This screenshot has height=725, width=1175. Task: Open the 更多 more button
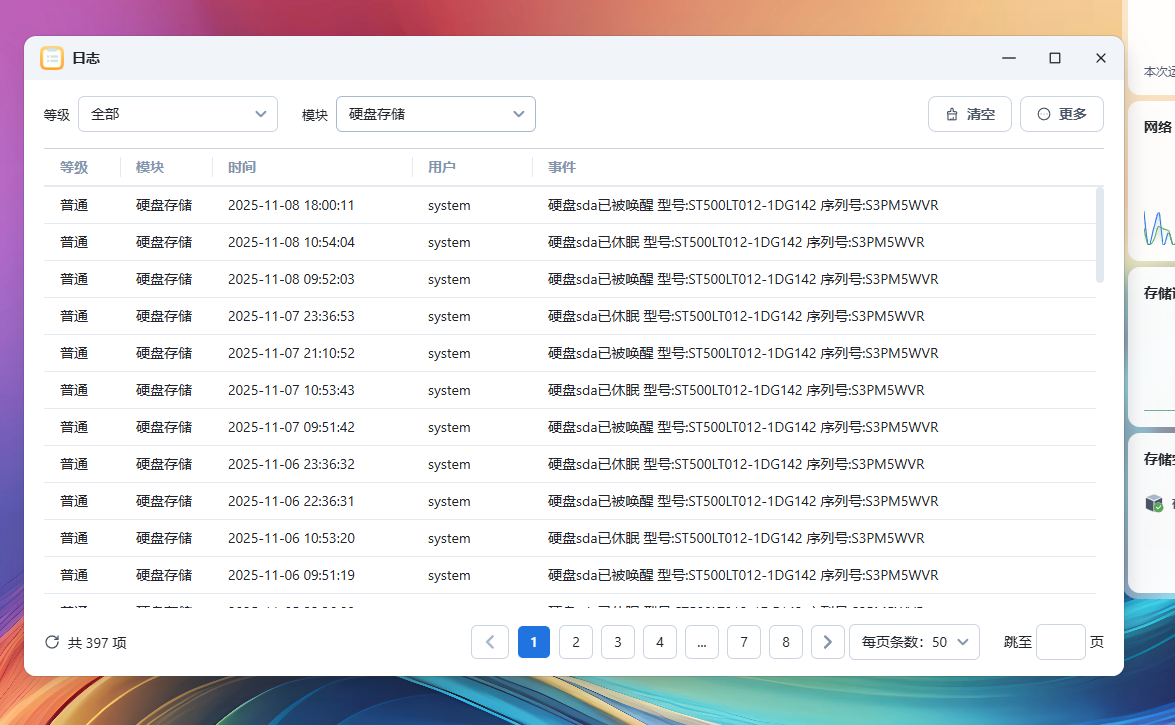point(1061,114)
